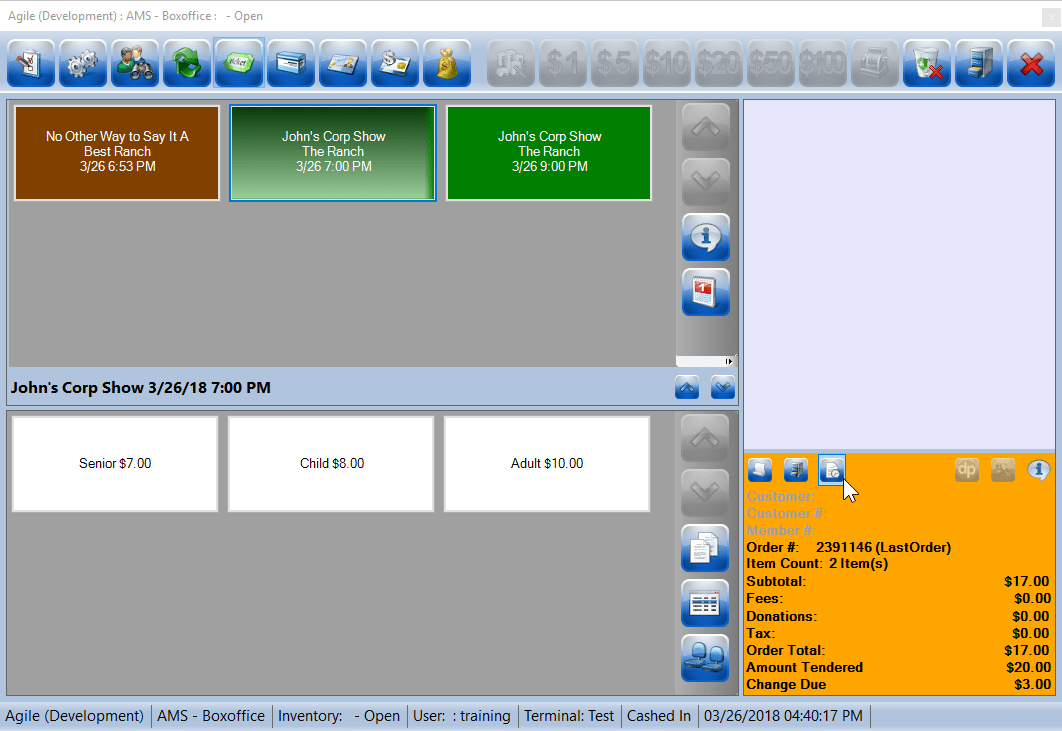The height and width of the screenshot is (731, 1062).
Task: Open the calendar icon beside events
Action: point(705,292)
